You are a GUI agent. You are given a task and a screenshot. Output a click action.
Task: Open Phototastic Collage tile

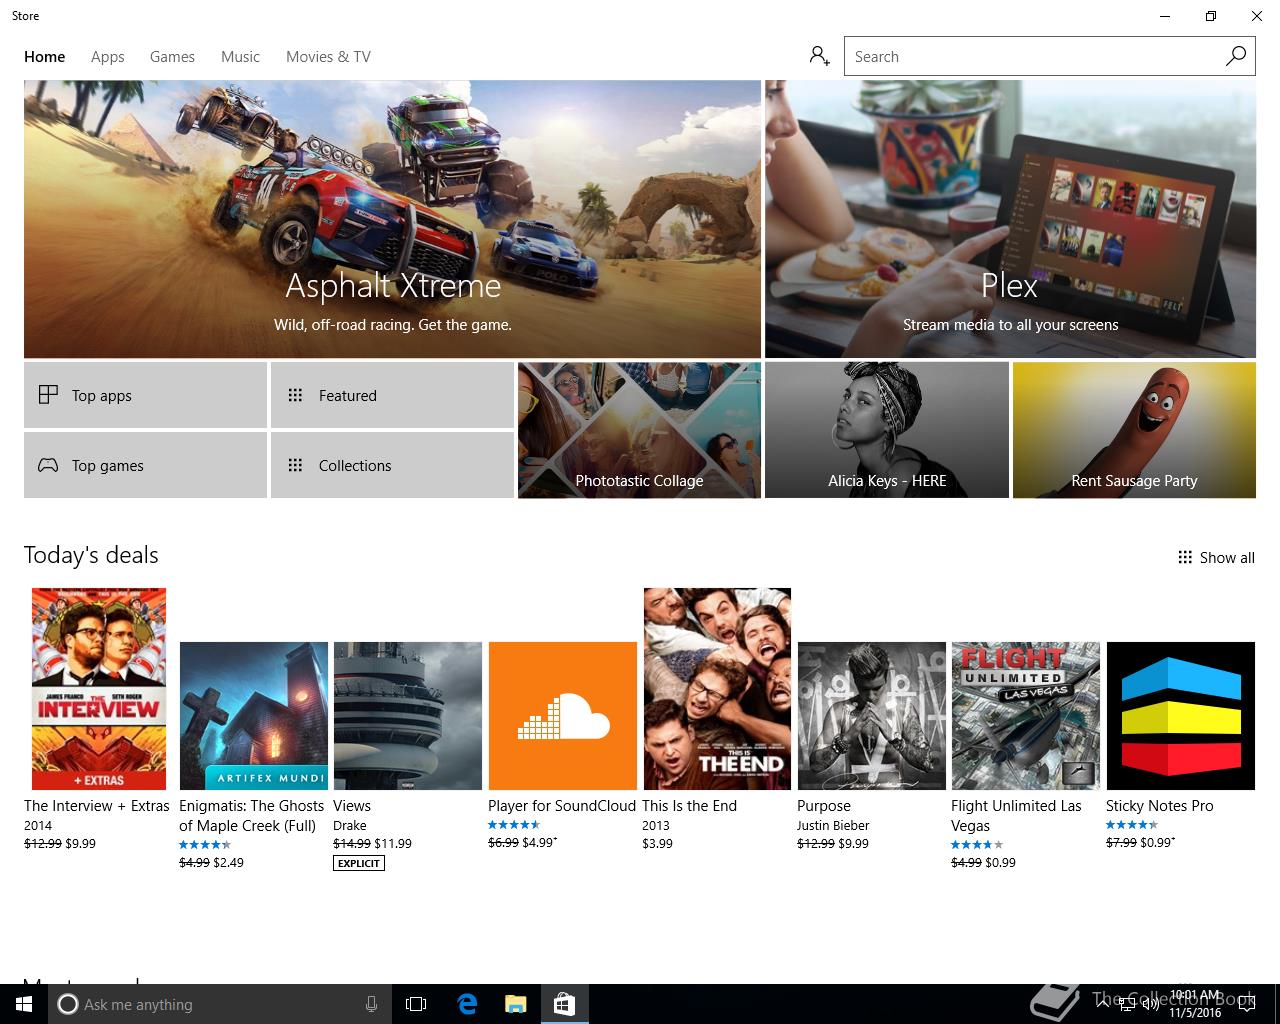[639, 430]
